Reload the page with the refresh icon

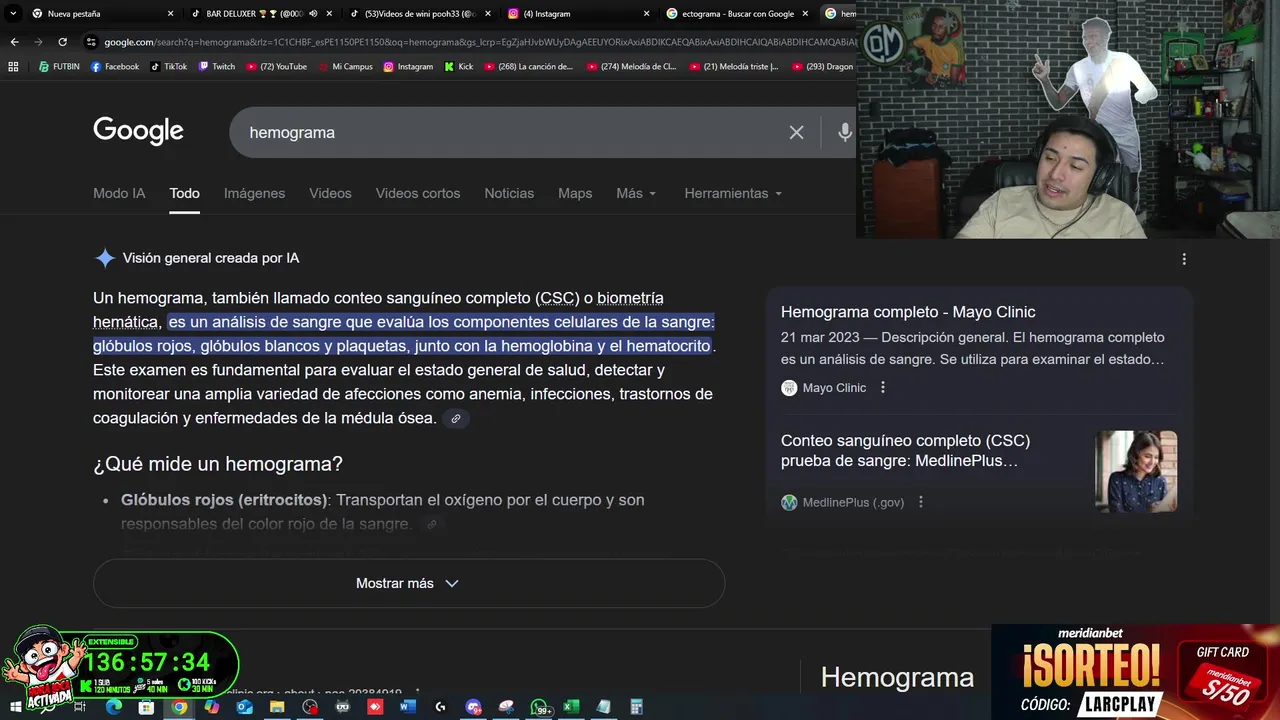coord(62,42)
